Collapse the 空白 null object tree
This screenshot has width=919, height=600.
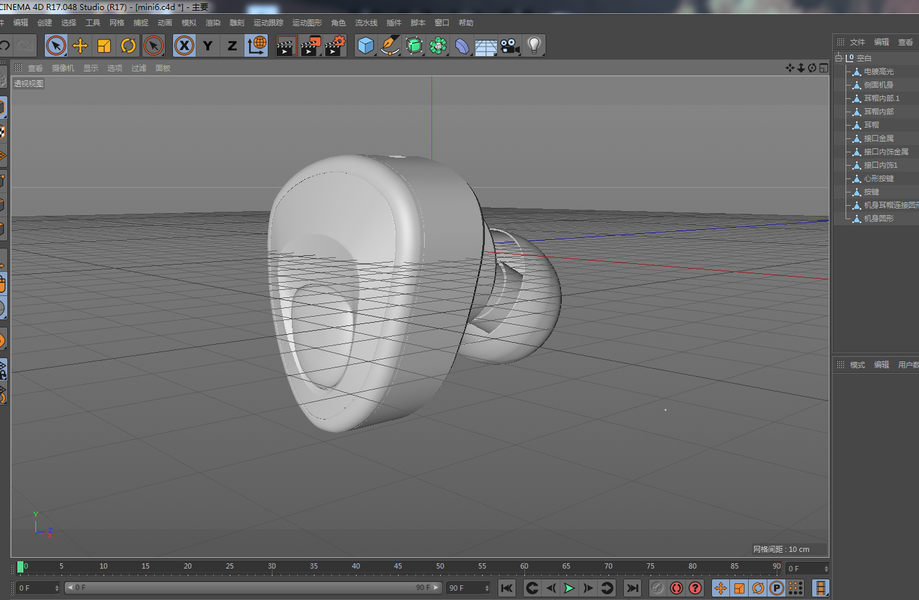(x=839, y=57)
